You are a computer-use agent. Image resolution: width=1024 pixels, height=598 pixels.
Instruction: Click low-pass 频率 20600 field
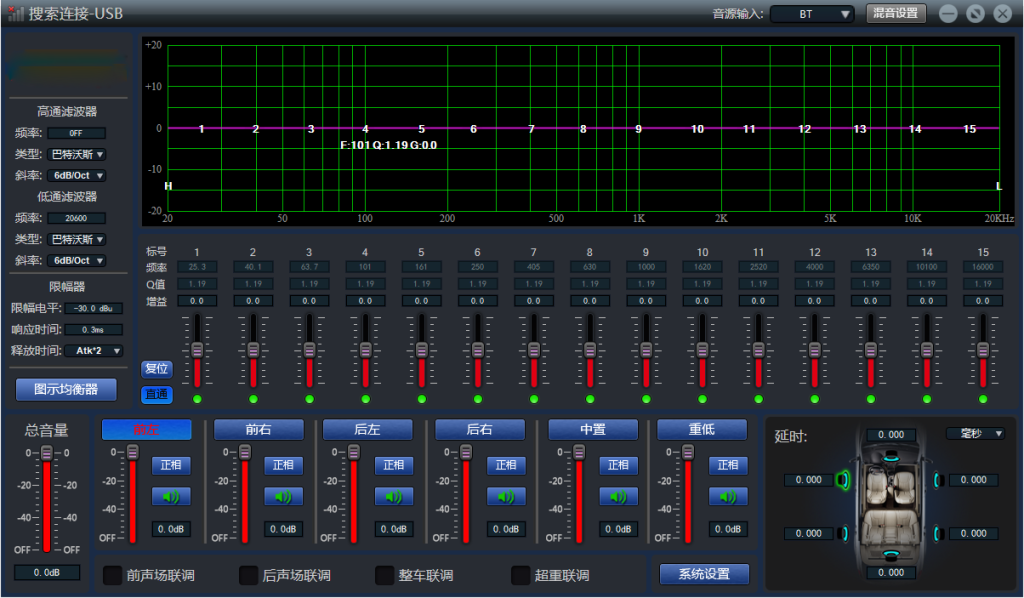(76, 218)
